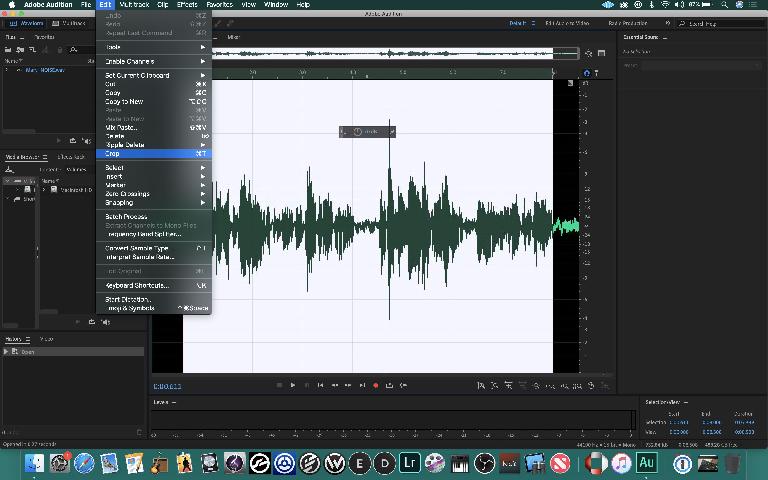This screenshot has width=768, height=480.
Task: Click the Import File icon in Files panel
Action: 20,49
